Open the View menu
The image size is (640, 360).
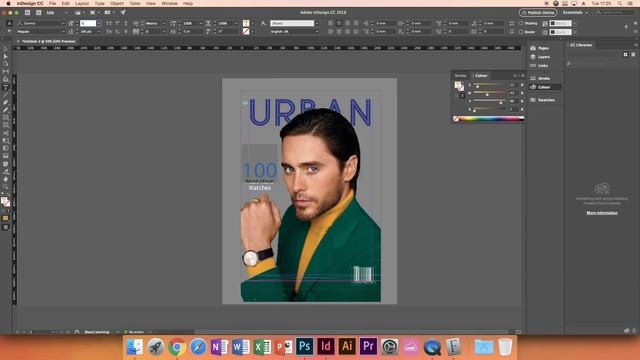(x=151, y=3)
